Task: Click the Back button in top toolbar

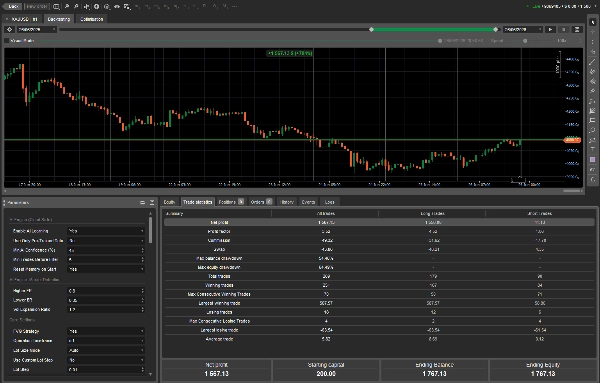Action: (x=13, y=7)
